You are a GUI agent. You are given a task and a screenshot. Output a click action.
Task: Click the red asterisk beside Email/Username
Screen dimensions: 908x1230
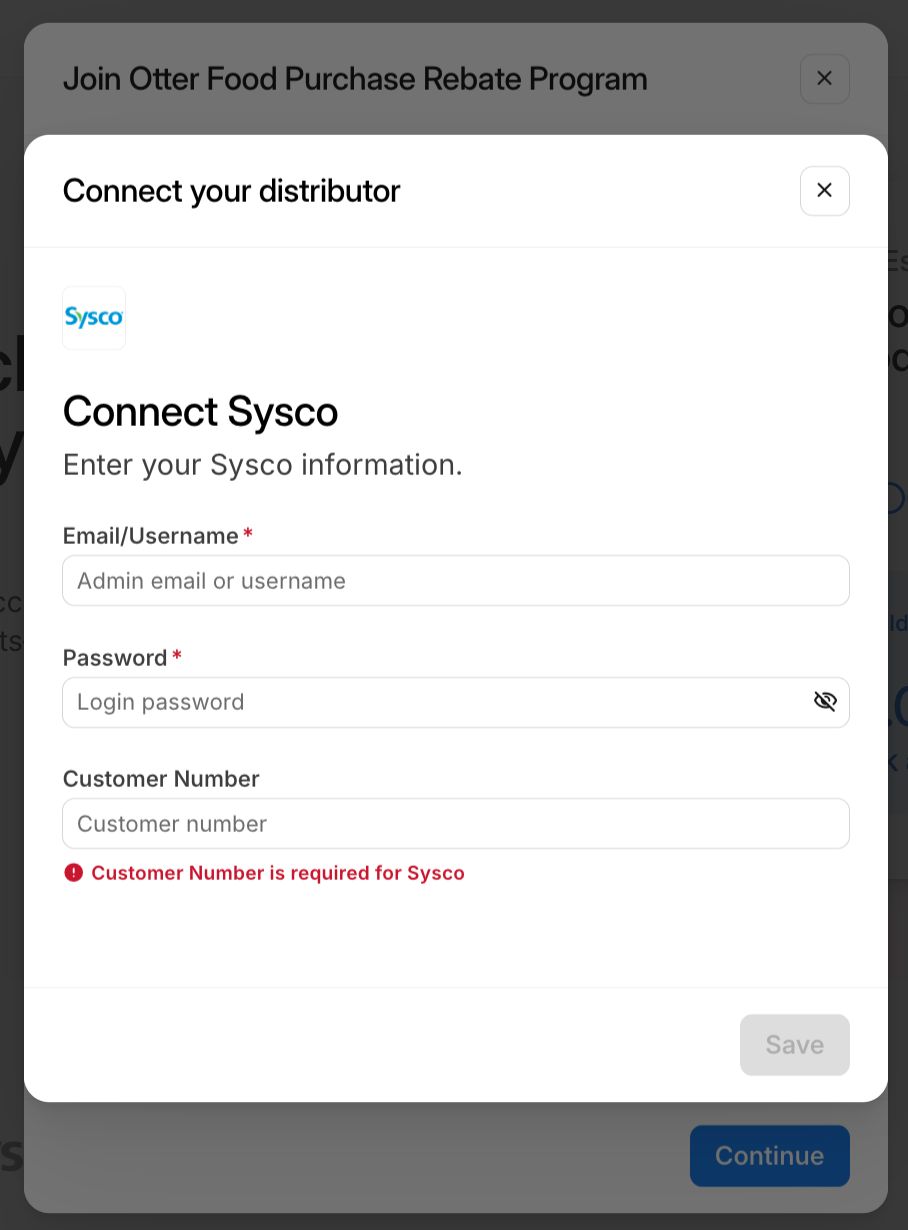pos(248,535)
